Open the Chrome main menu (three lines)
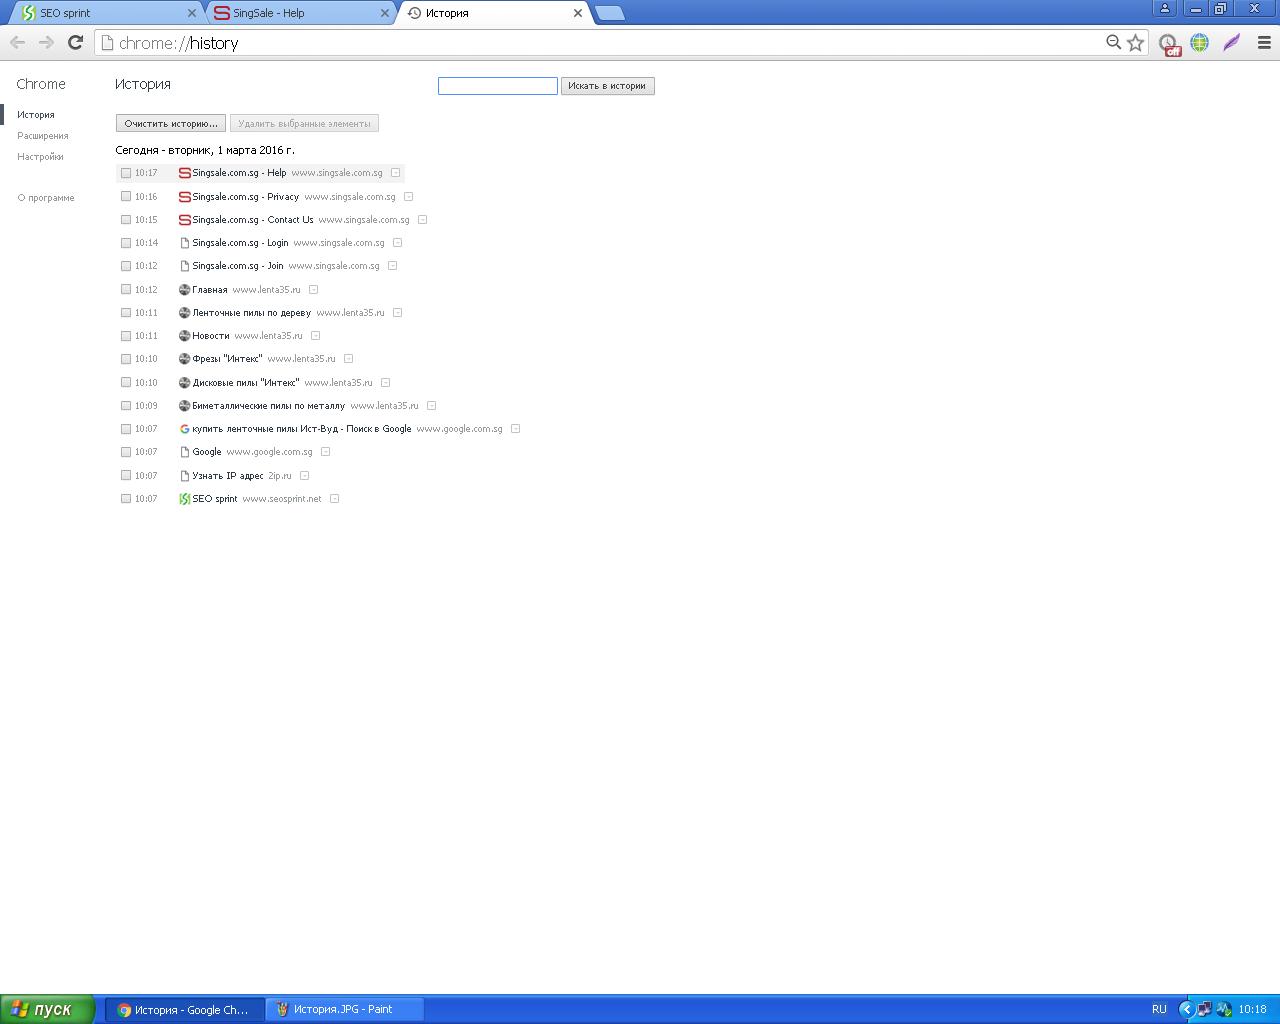The width and height of the screenshot is (1280, 1024). pos(1264,43)
